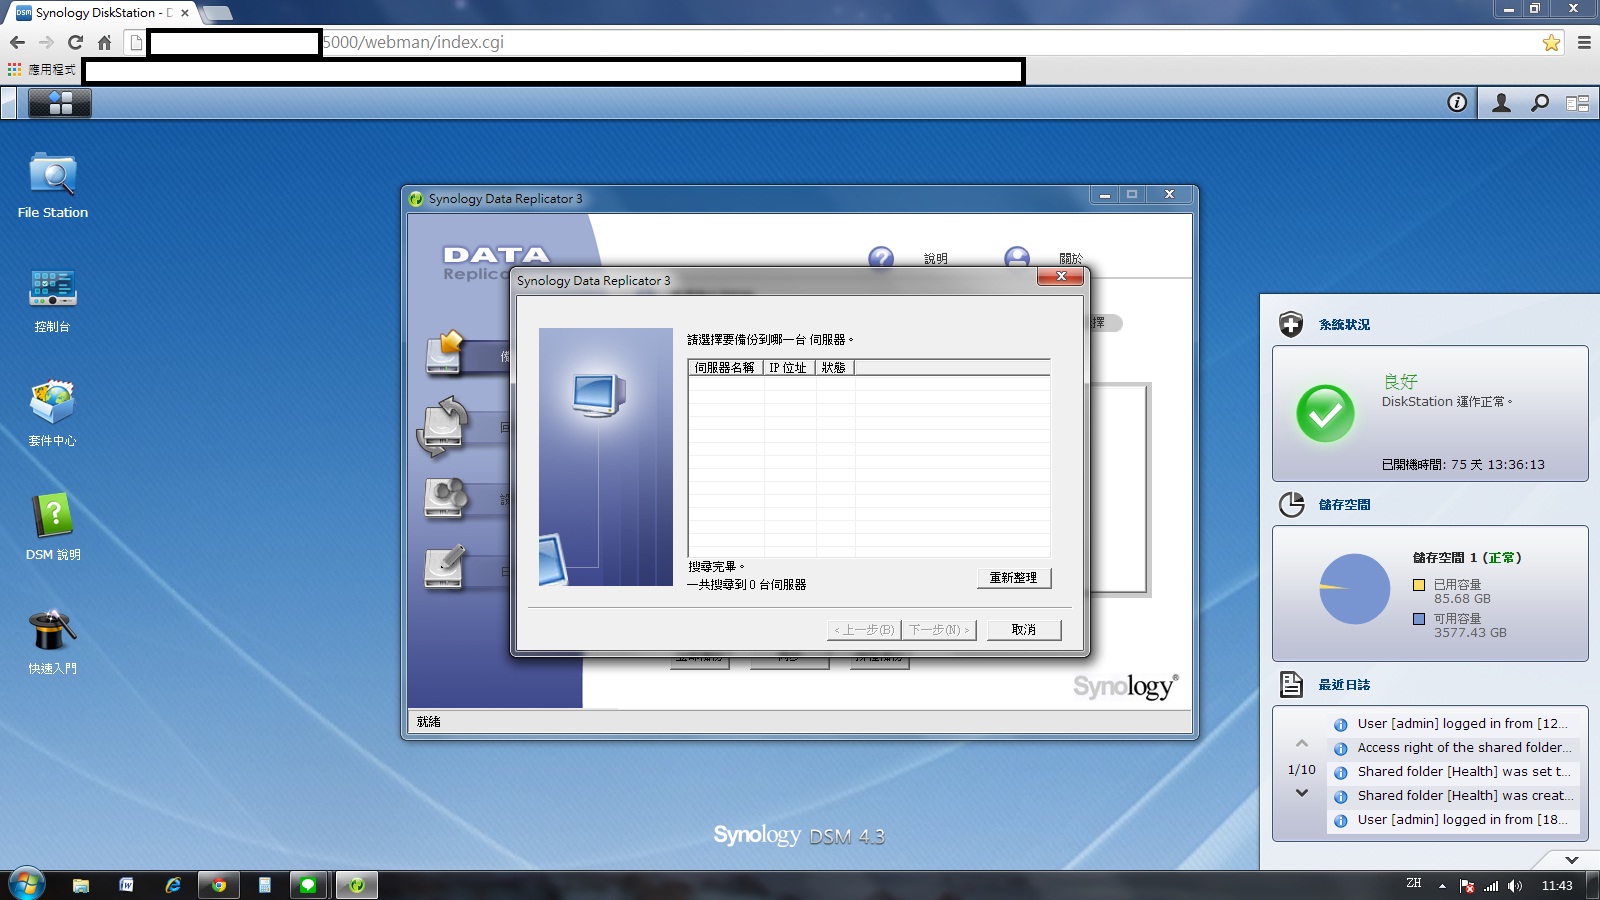Click the green DiskStation healthy status checkmark
1600x900 pixels.
click(x=1325, y=413)
